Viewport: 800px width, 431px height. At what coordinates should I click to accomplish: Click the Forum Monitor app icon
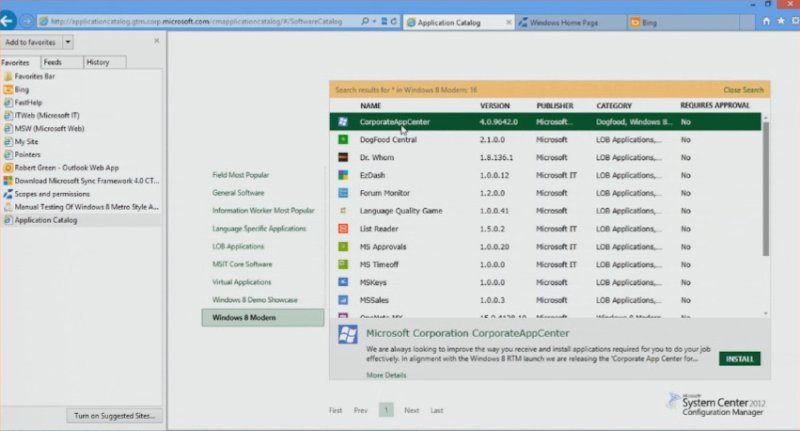(343, 193)
